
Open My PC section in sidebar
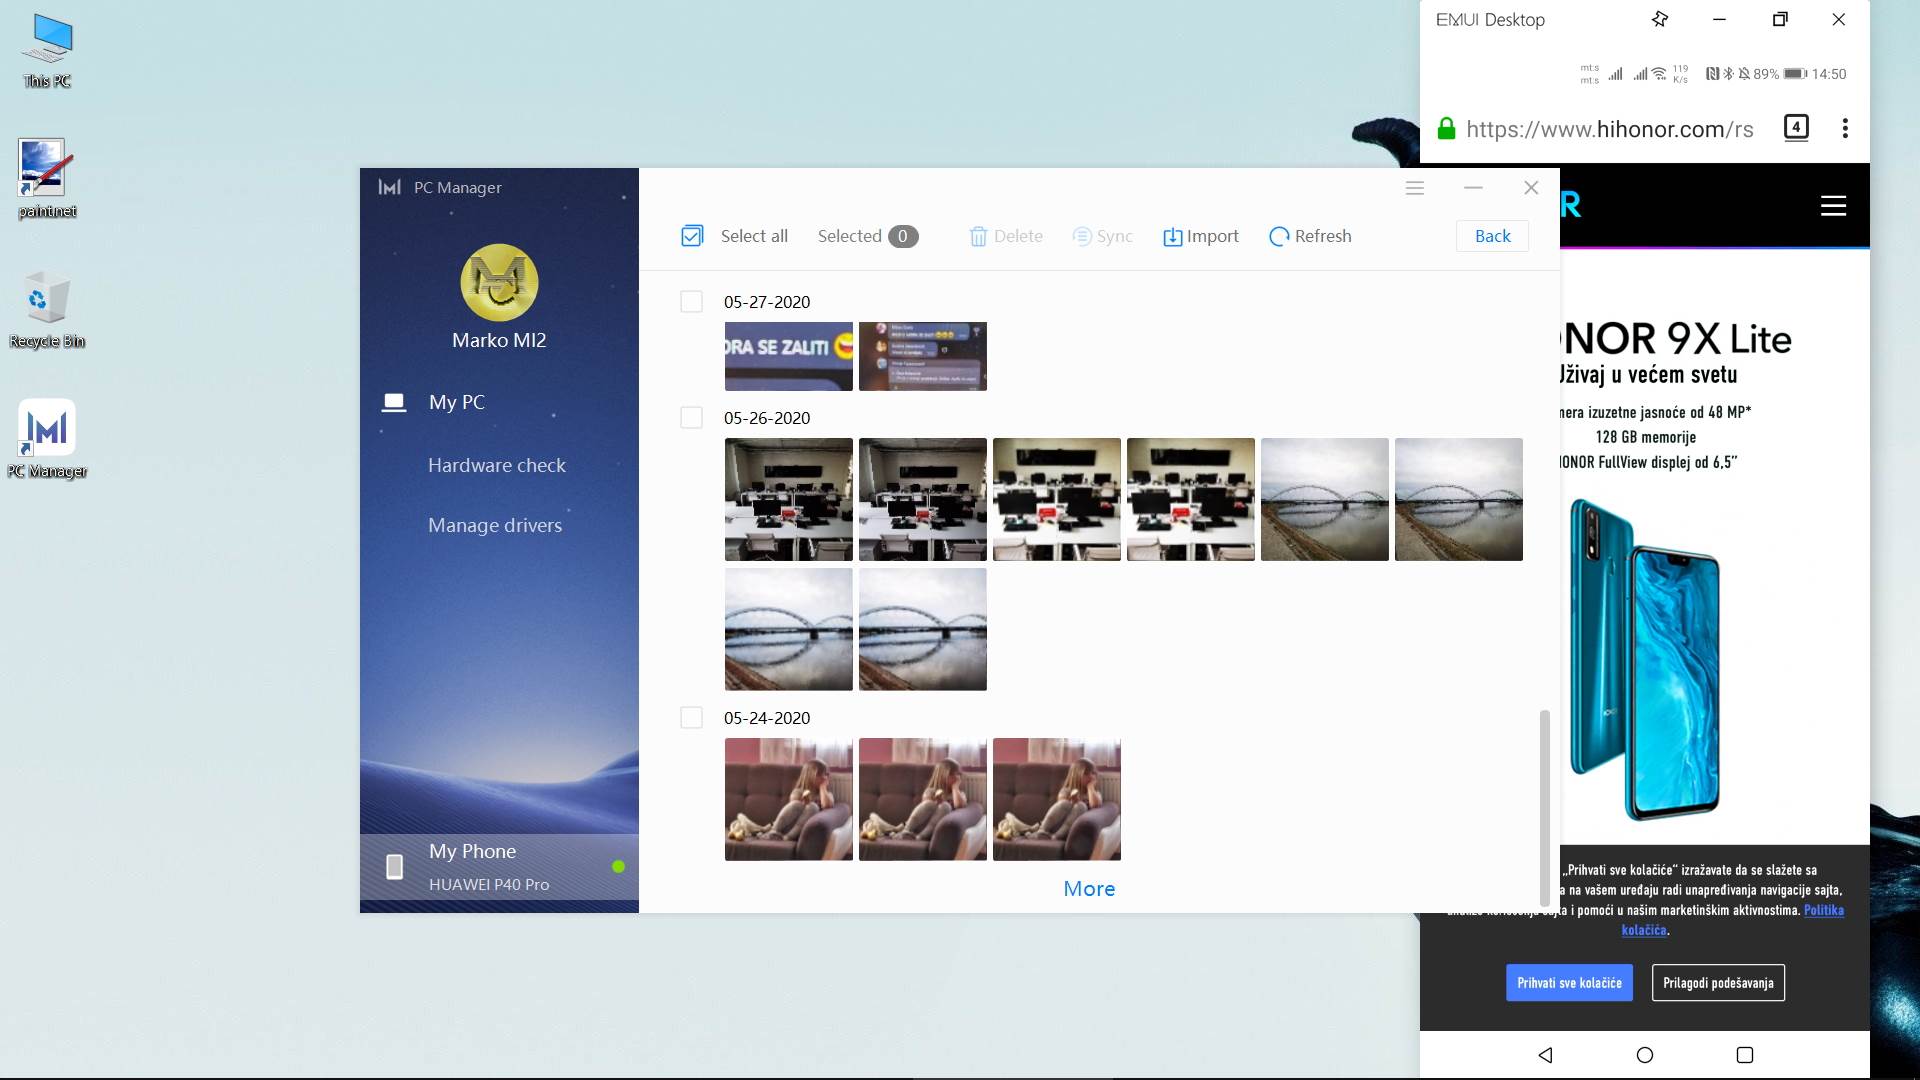point(456,402)
